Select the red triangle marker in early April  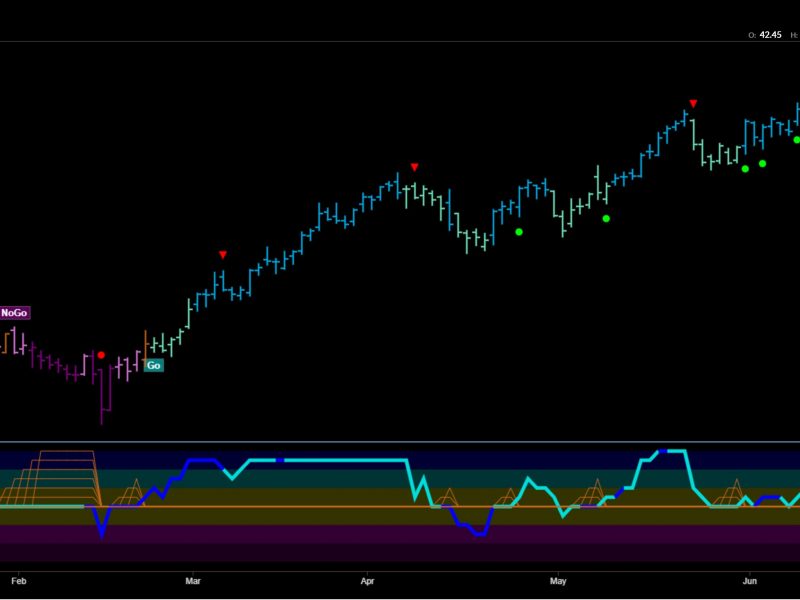tap(414, 167)
